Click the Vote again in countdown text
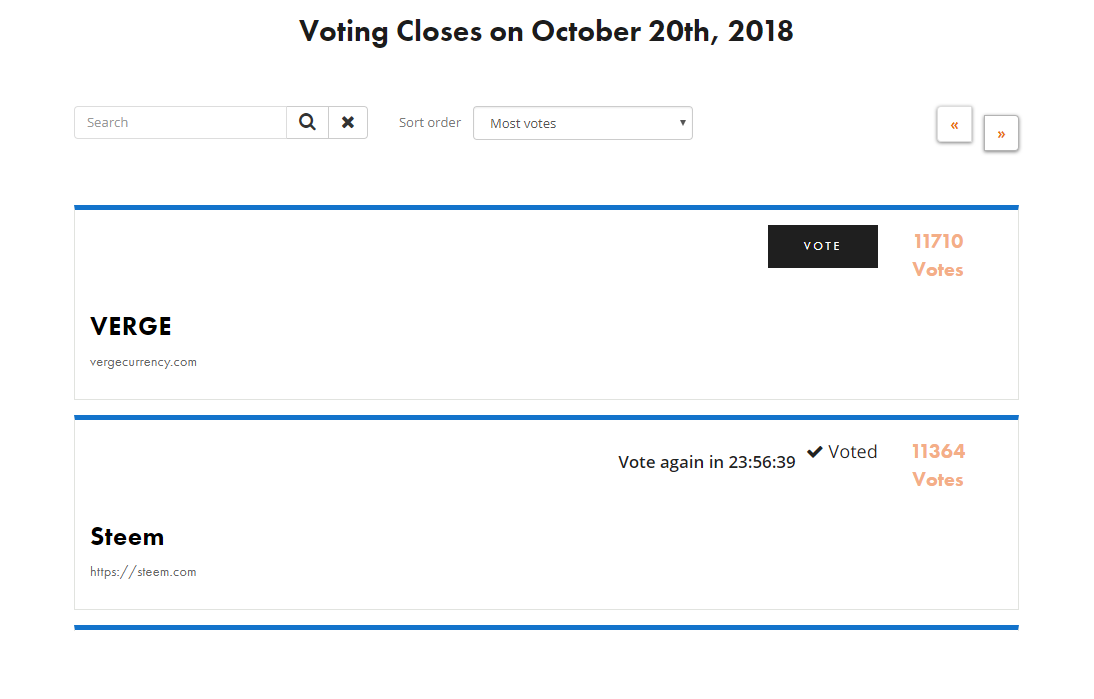 point(707,462)
